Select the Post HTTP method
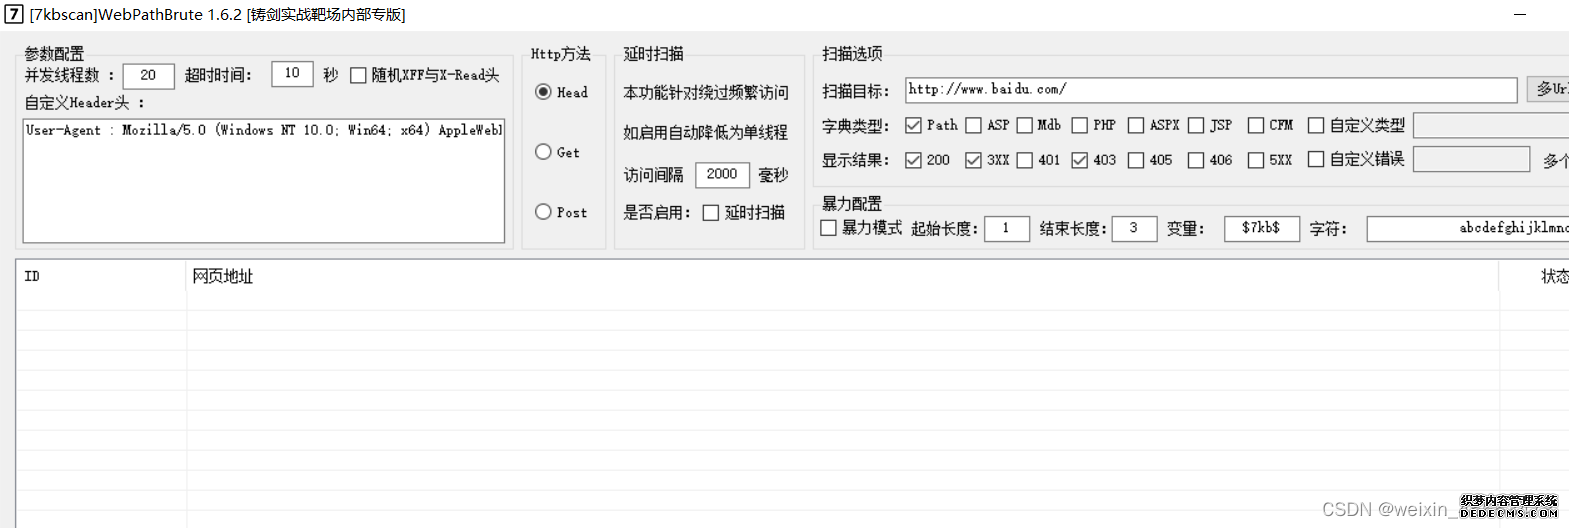Viewport: 1569px width, 528px height. [x=544, y=212]
